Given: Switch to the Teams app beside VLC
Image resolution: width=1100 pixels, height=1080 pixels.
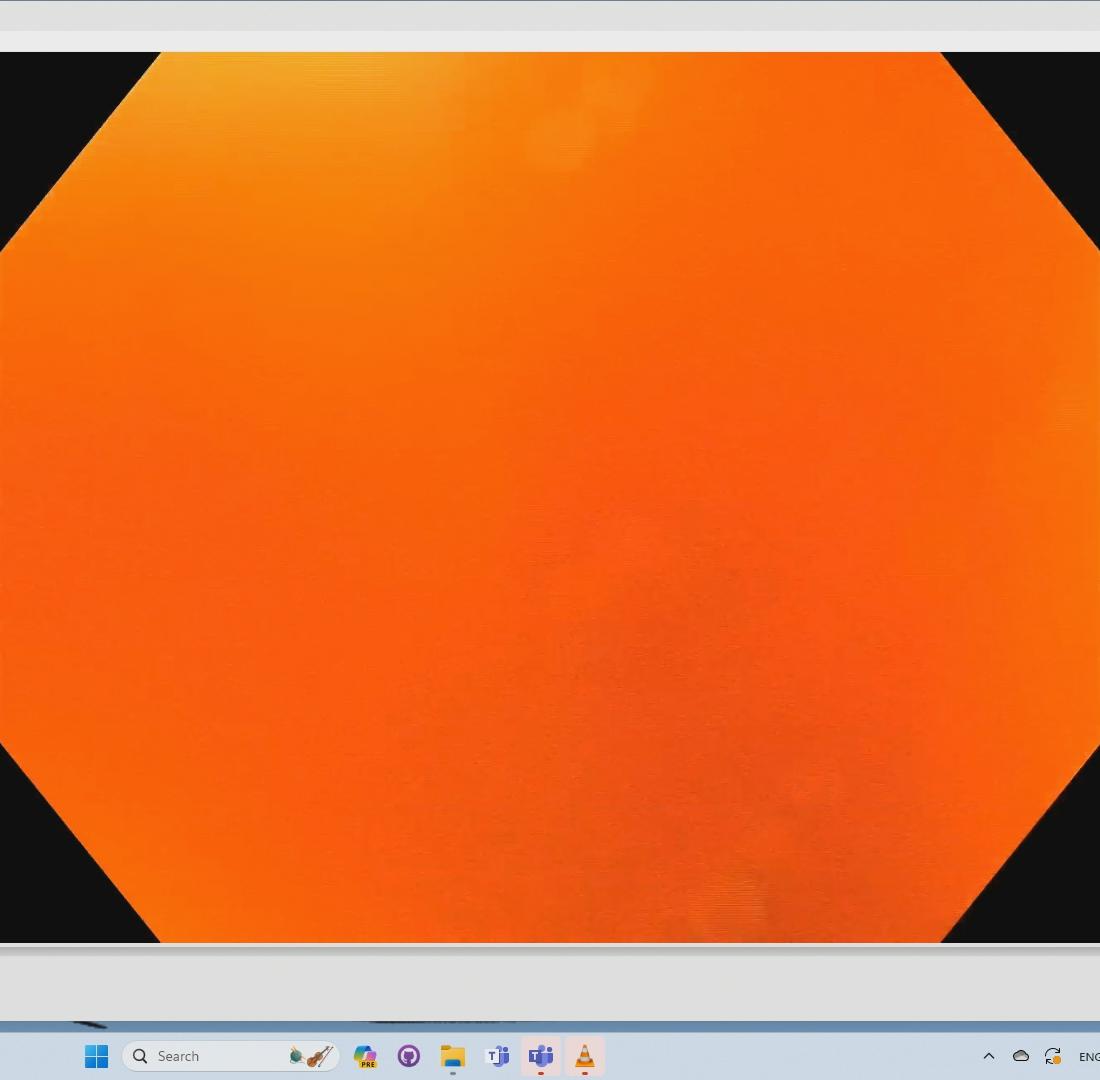Looking at the screenshot, I should tap(540, 1056).
